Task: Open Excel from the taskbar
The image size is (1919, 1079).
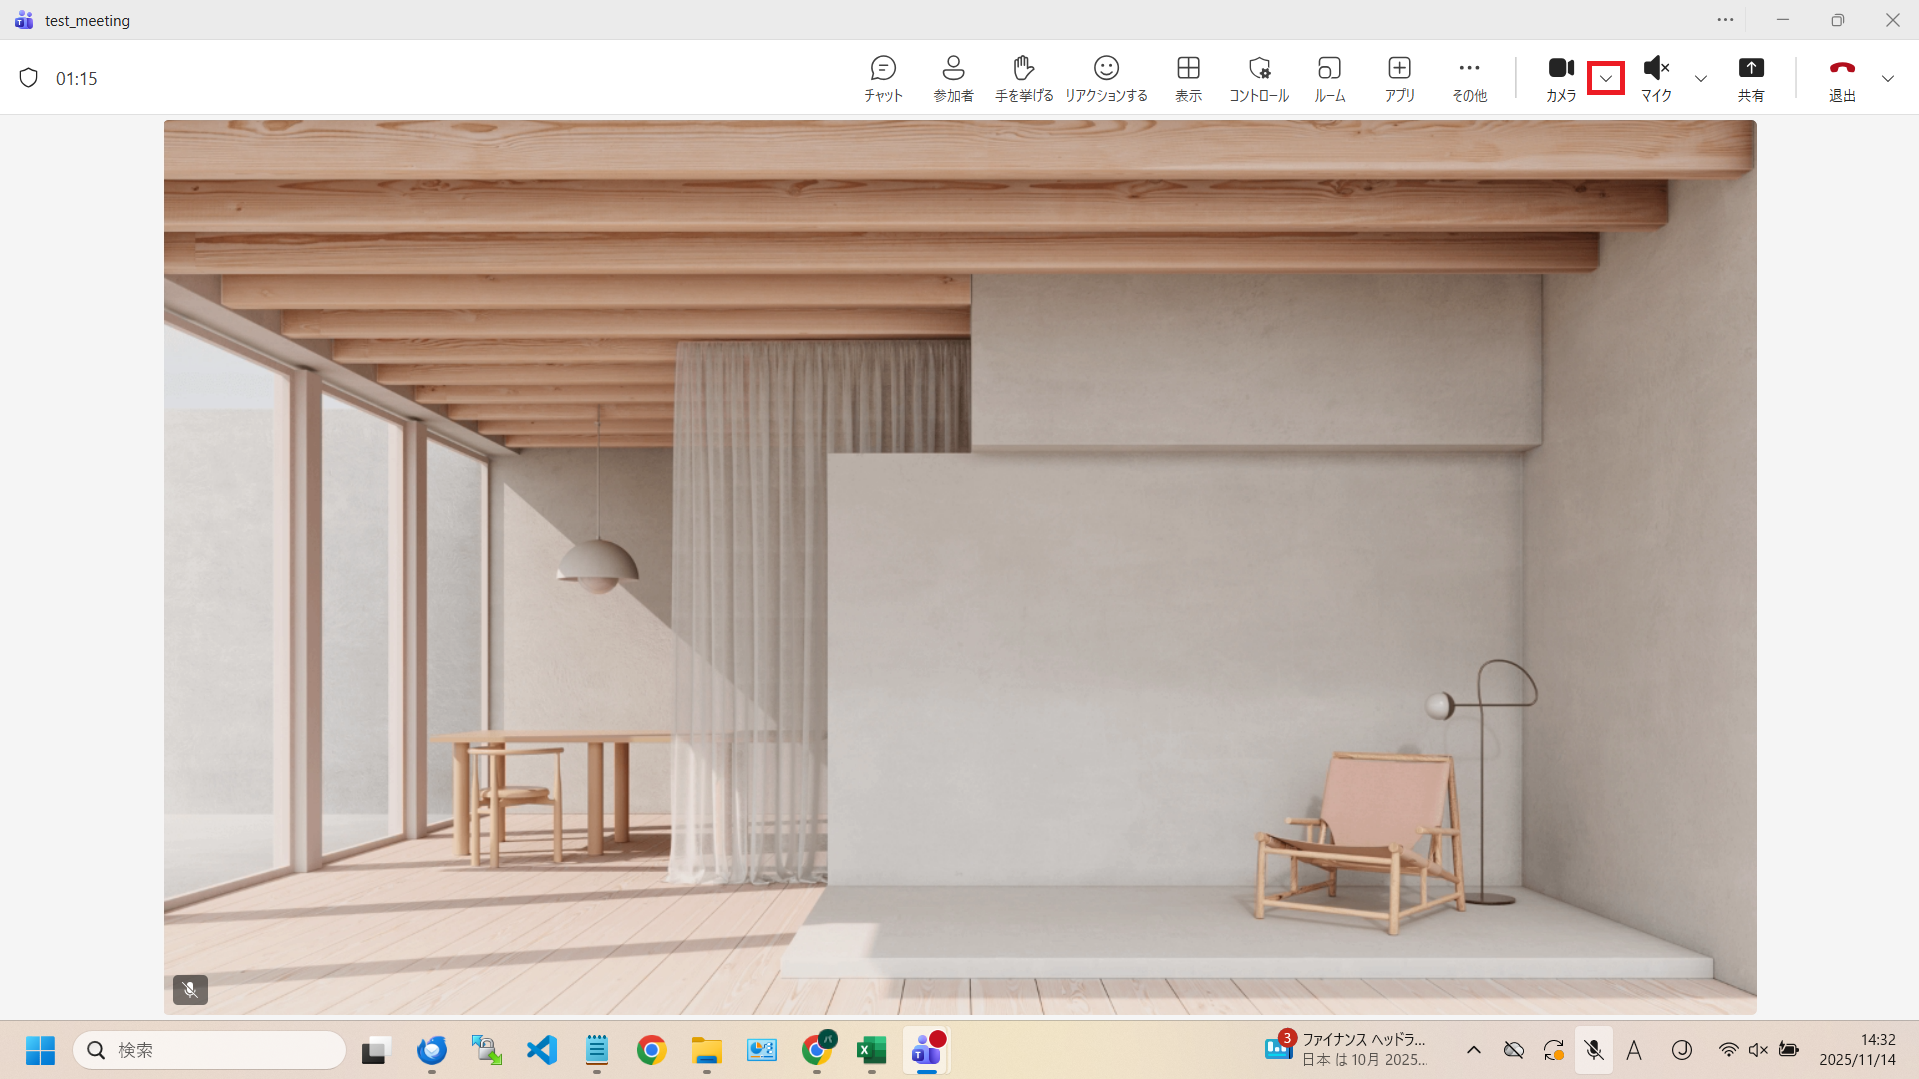Action: coord(871,1050)
